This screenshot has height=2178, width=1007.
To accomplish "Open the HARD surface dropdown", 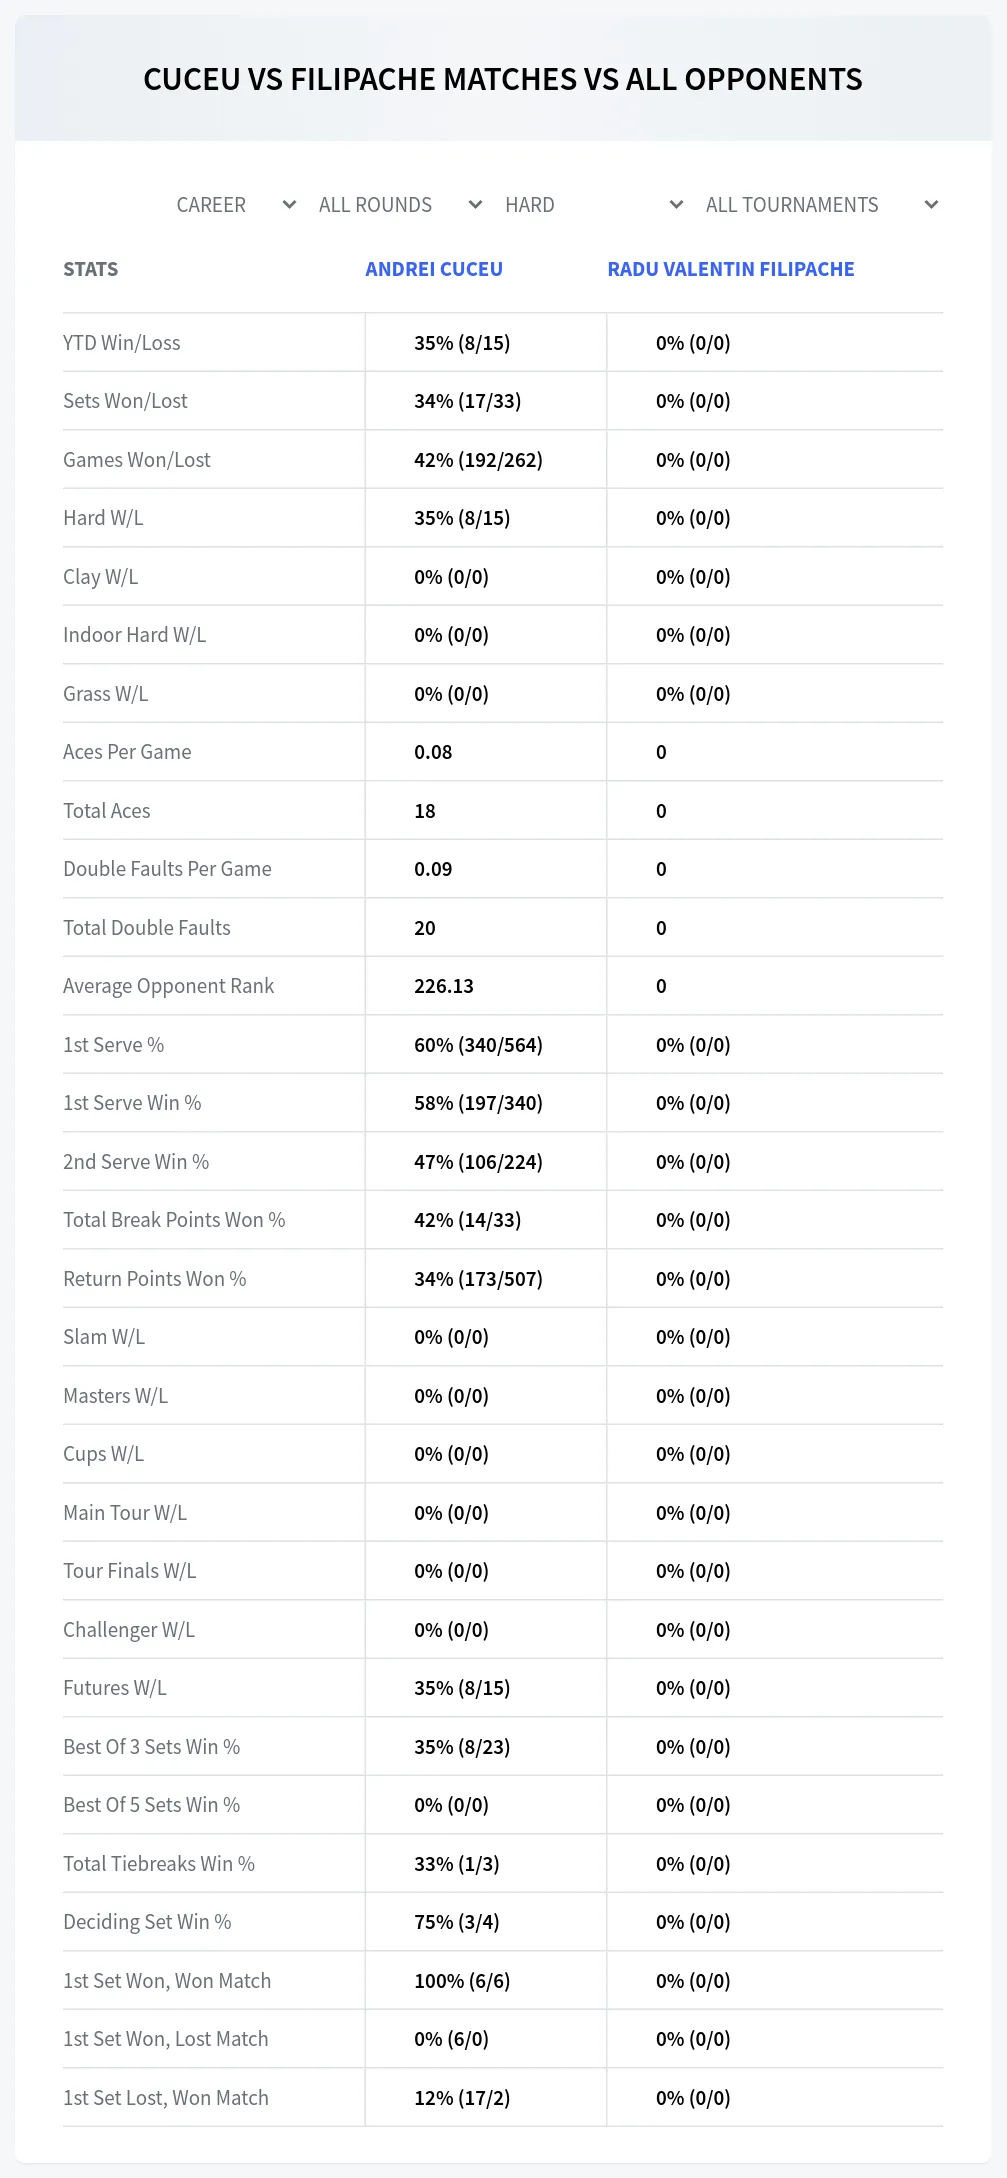I will coord(594,205).
